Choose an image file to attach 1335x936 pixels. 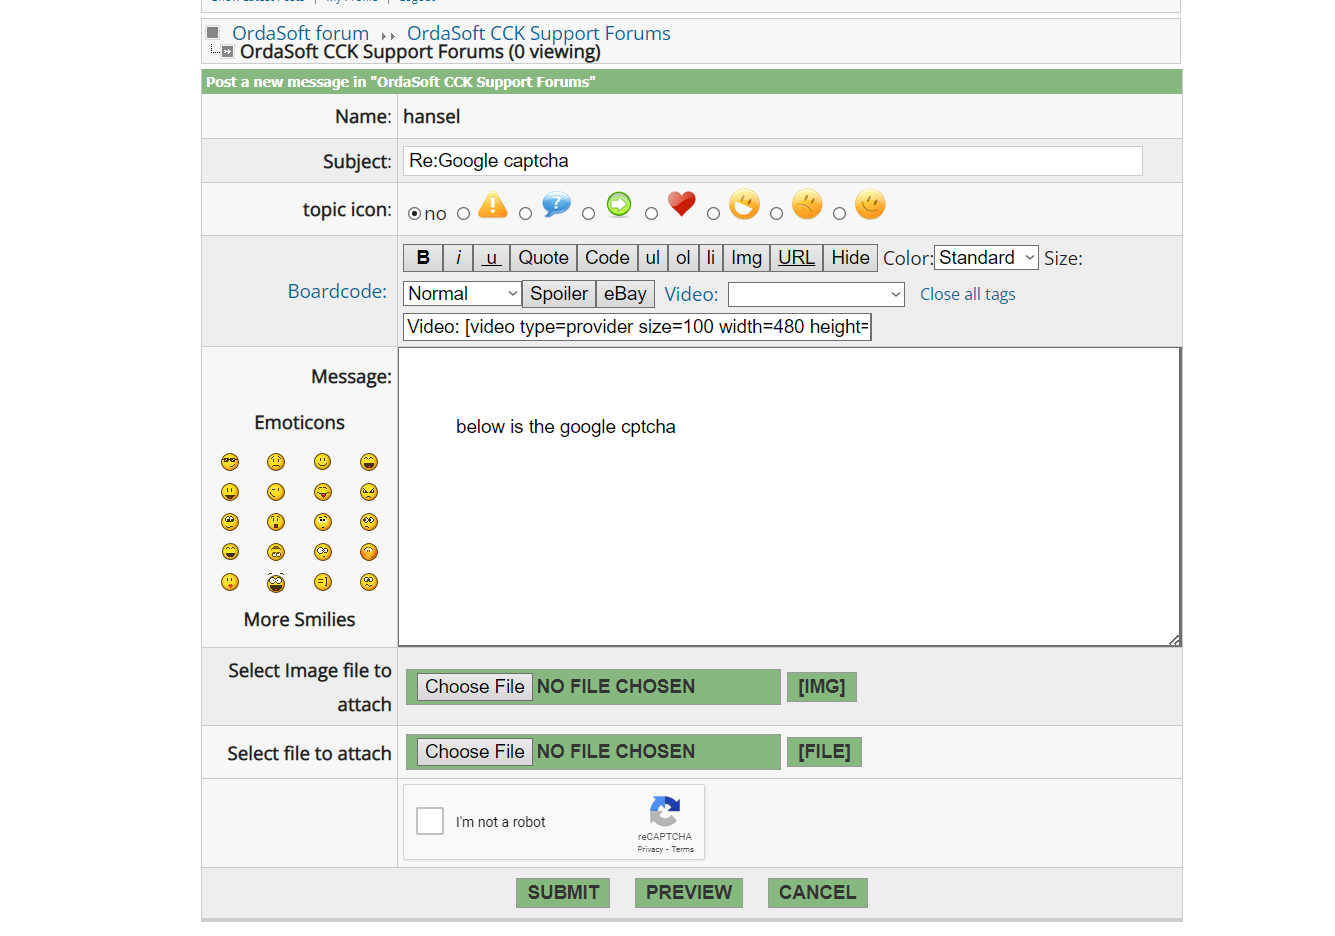474,687
